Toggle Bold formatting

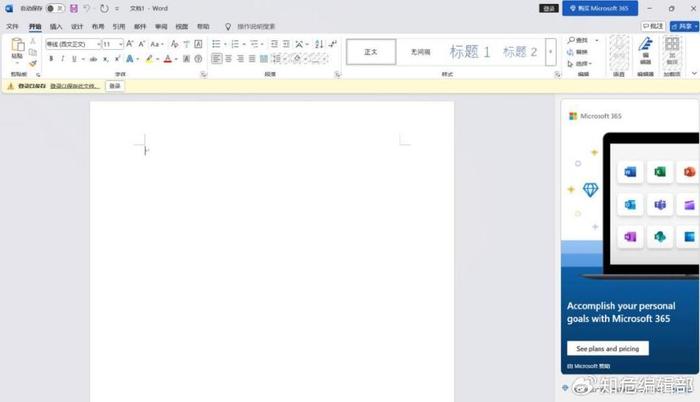point(51,59)
